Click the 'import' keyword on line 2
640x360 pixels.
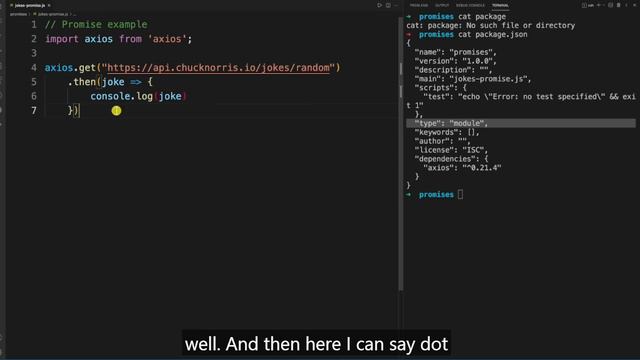coord(62,39)
